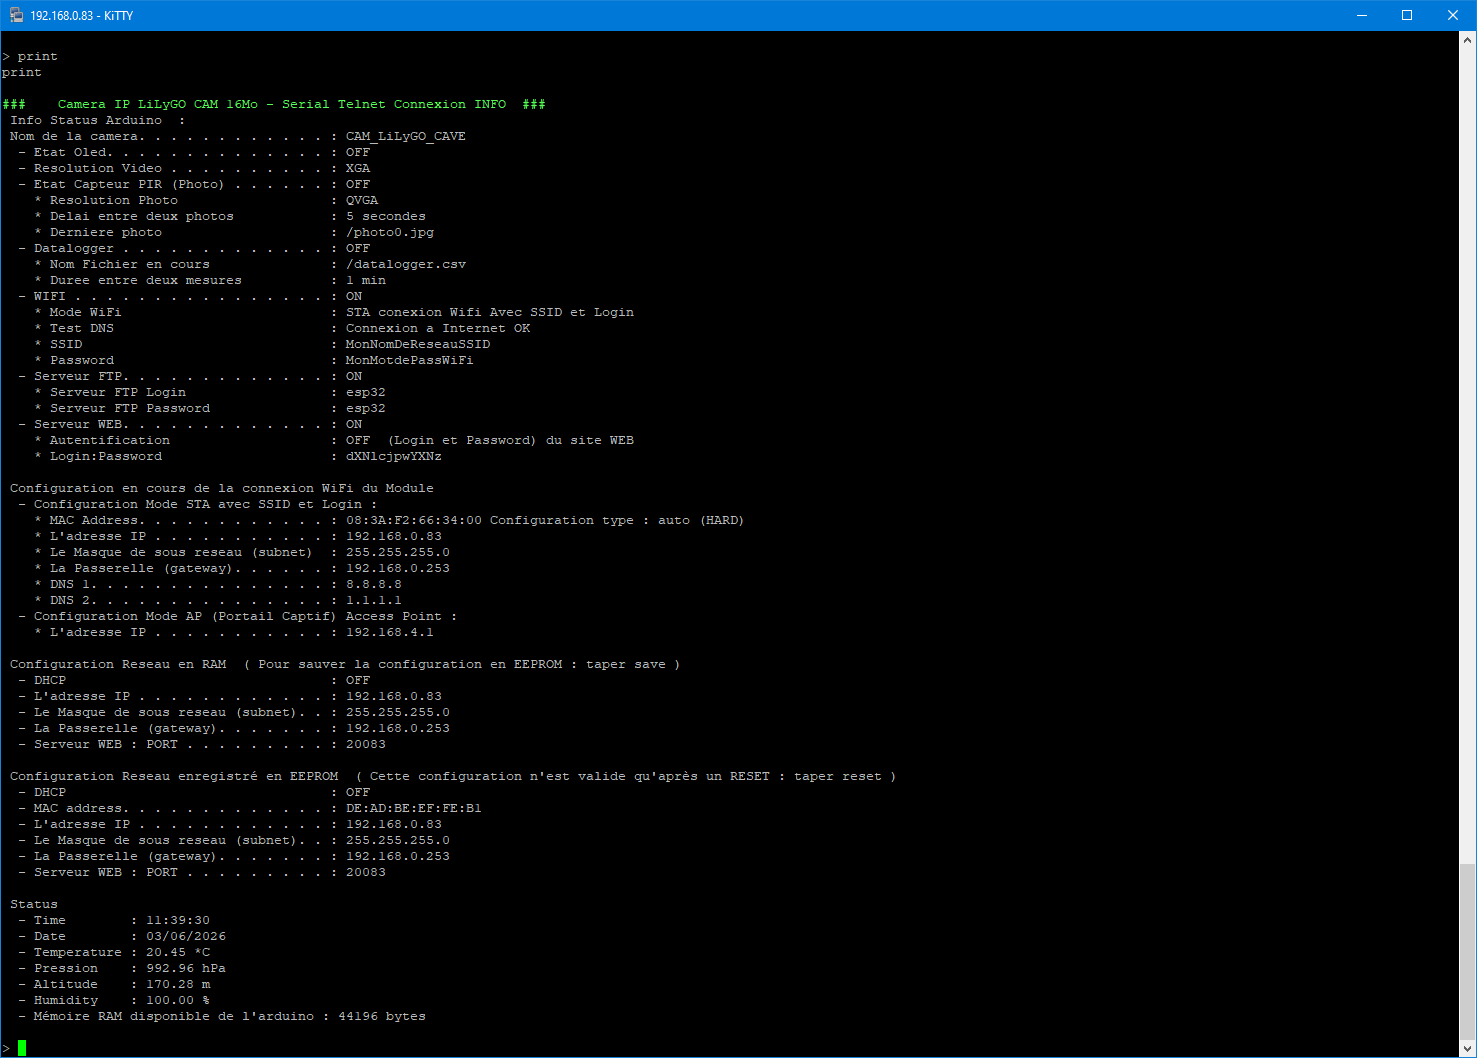Click the MonNomDeReseauSSID value
The width and height of the screenshot is (1477, 1058).
click(418, 344)
